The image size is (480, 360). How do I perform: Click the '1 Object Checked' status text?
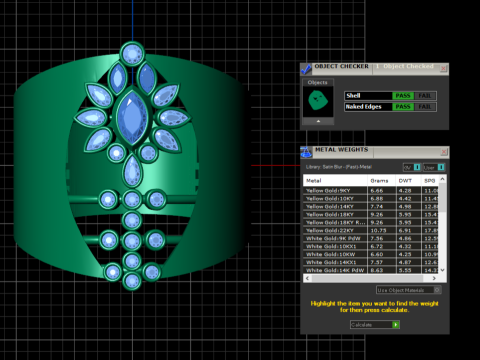405,66
